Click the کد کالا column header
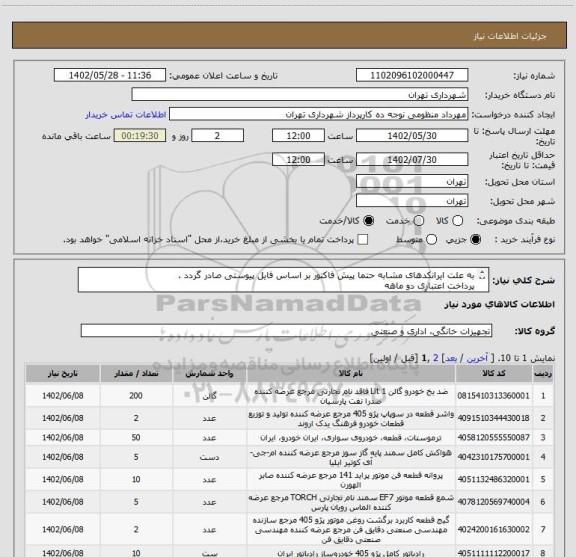This screenshot has width=576, height=557. (x=494, y=374)
